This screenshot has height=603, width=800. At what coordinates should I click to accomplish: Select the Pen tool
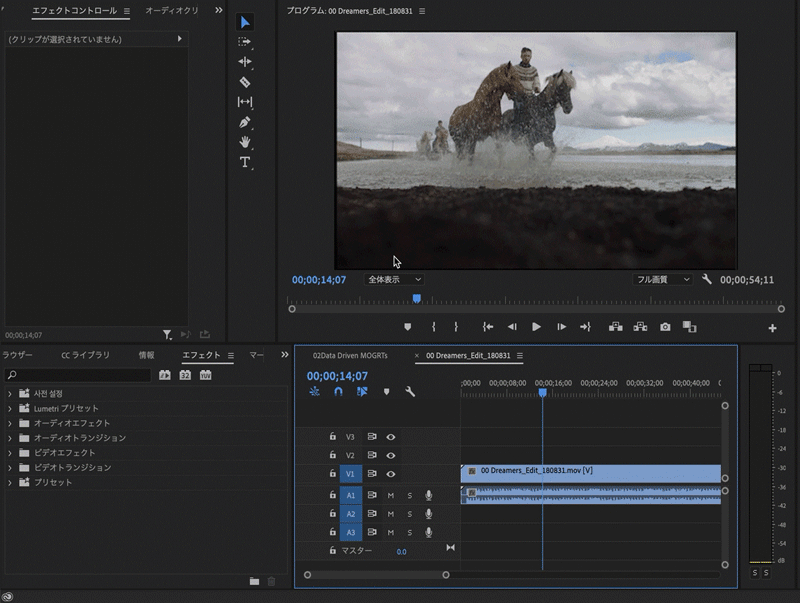pyautogui.click(x=245, y=122)
